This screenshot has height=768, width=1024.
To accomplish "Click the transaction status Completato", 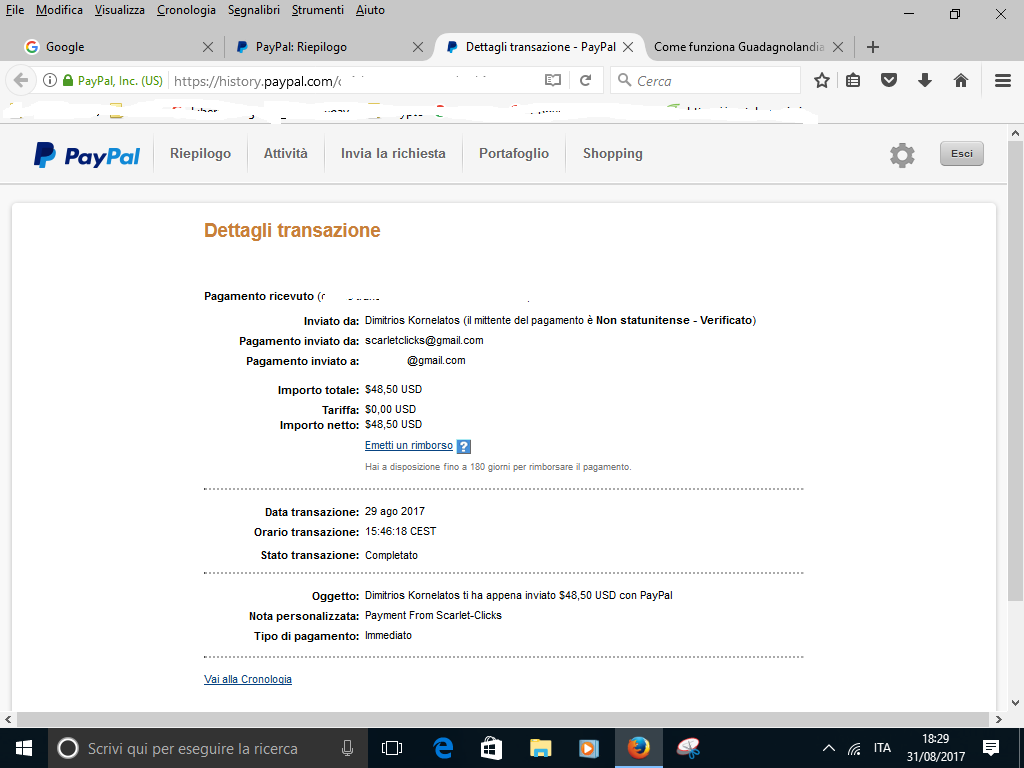I will [391, 555].
